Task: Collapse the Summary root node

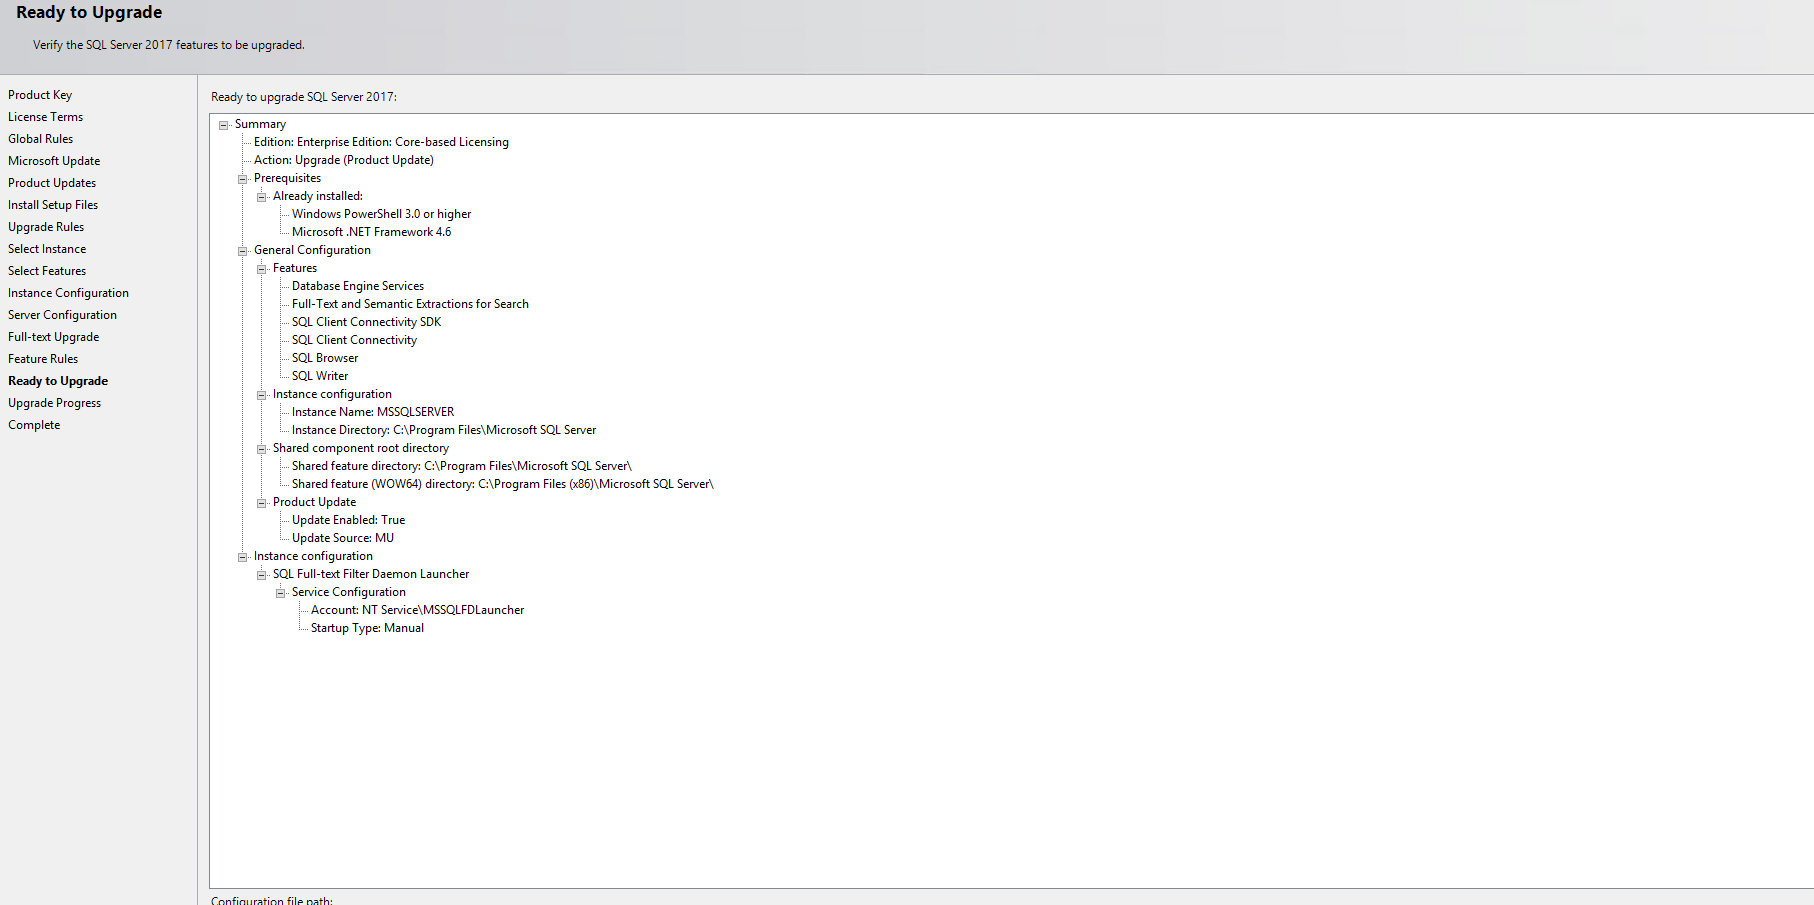Action: (x=224, y=125)
